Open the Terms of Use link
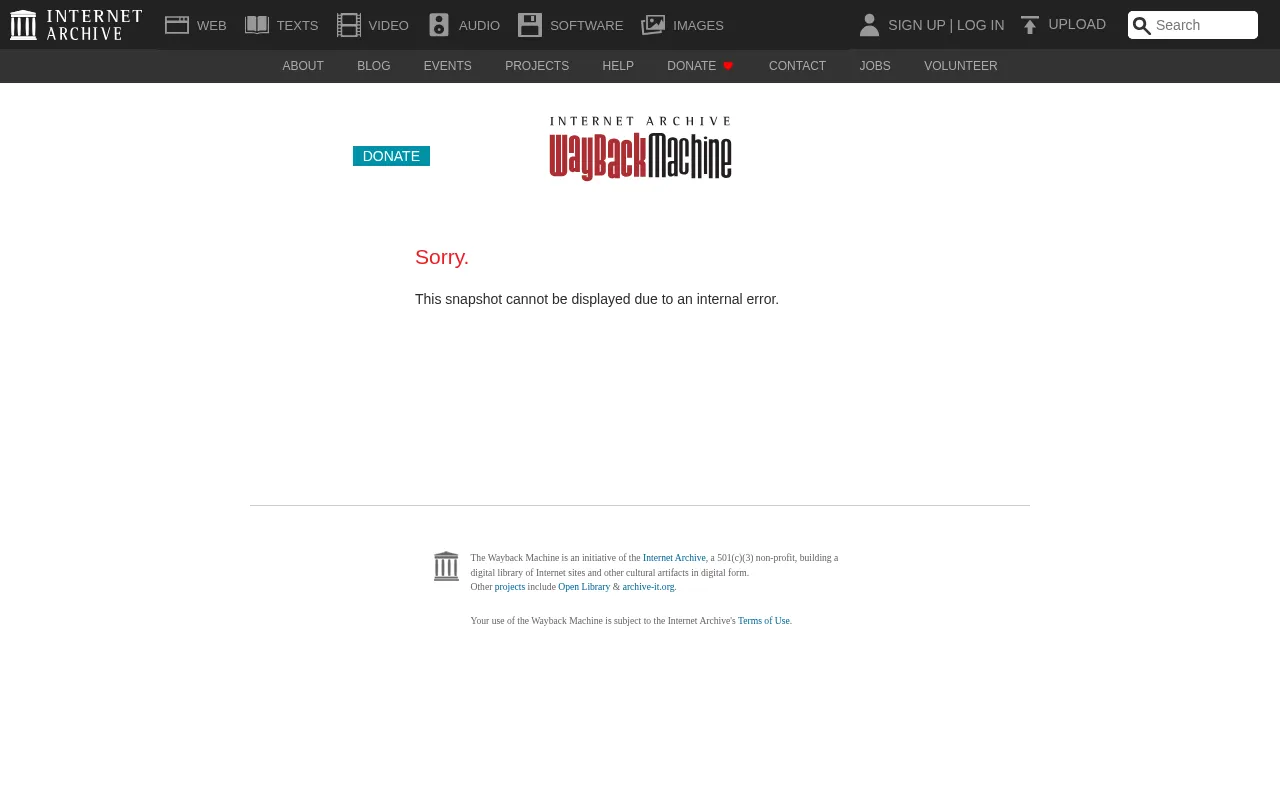The height and width of the screenshot is (800, 1280). (x=763, y=620)
